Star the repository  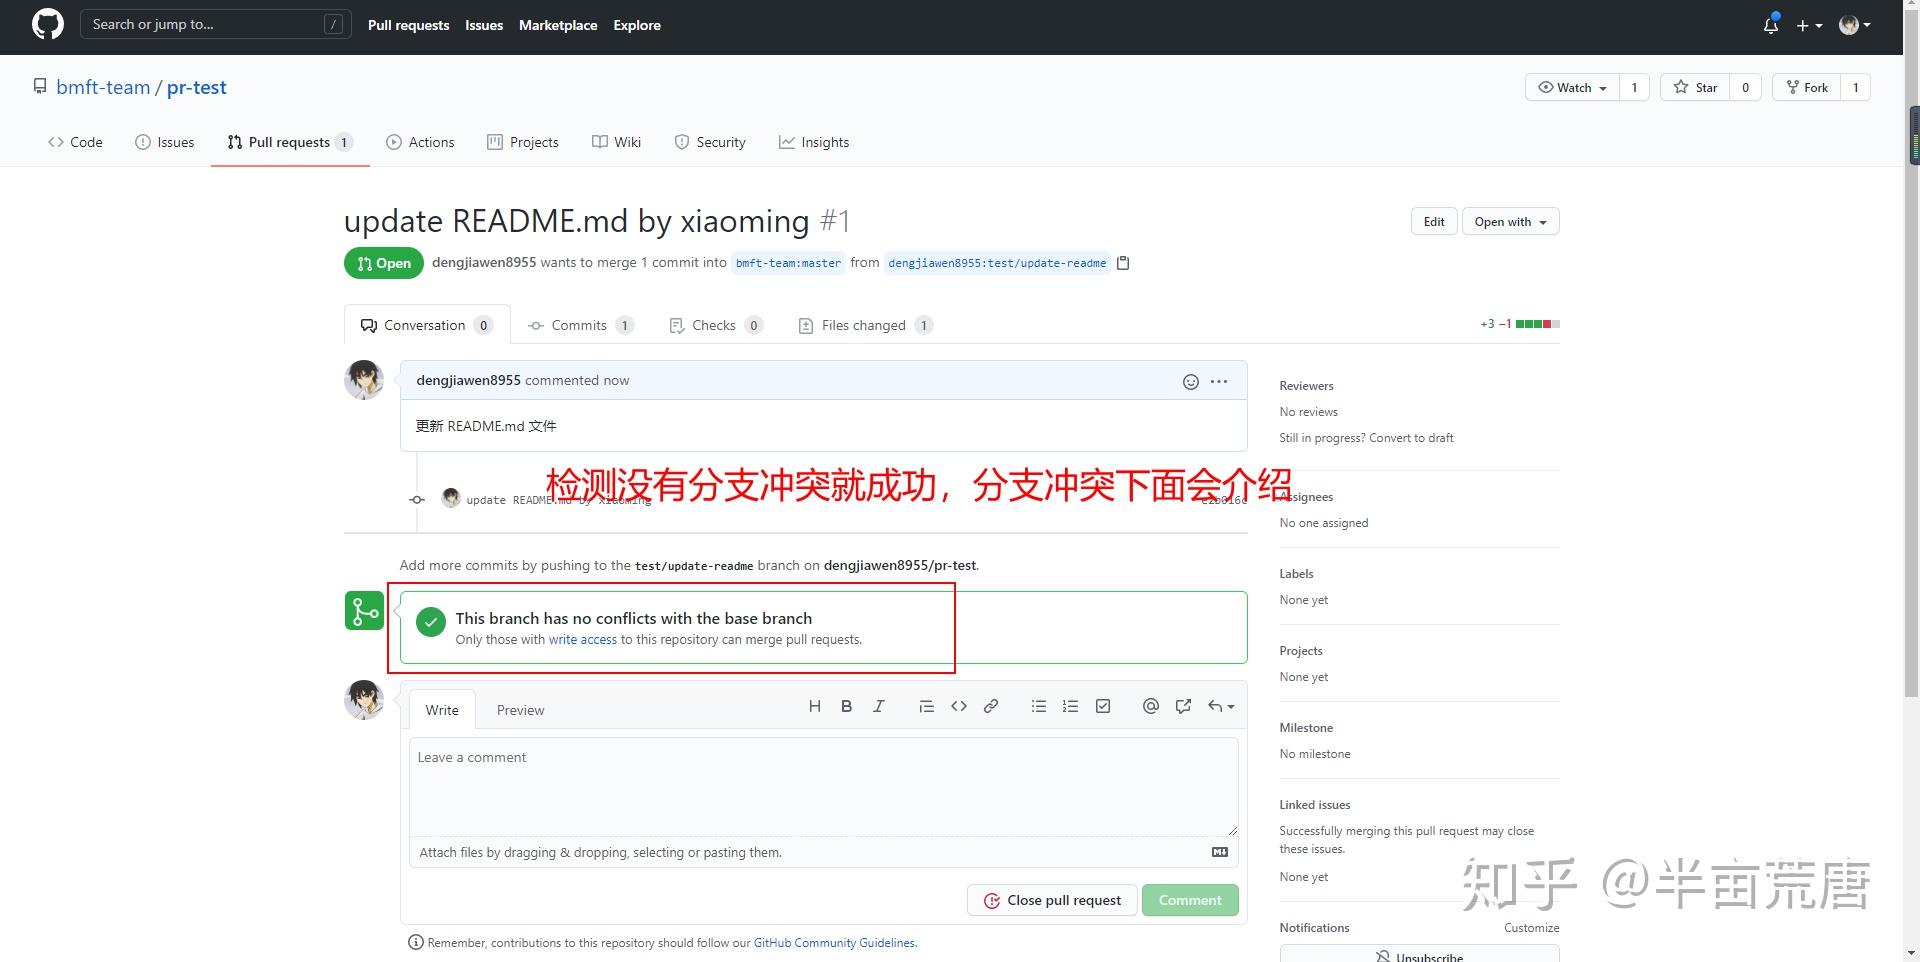pos(1696,87)
